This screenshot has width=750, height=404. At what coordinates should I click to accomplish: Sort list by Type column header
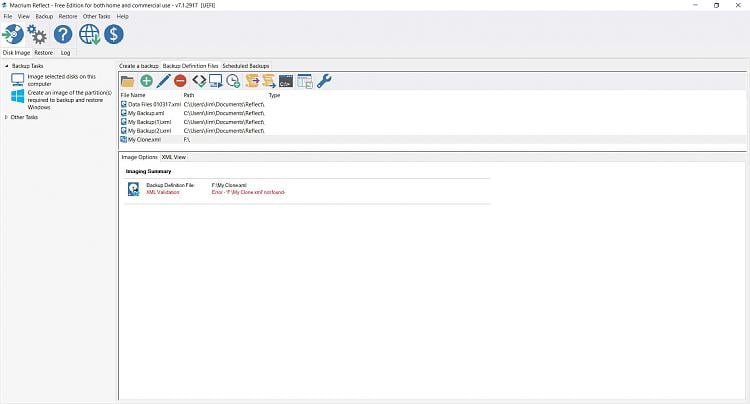[275, 95]
